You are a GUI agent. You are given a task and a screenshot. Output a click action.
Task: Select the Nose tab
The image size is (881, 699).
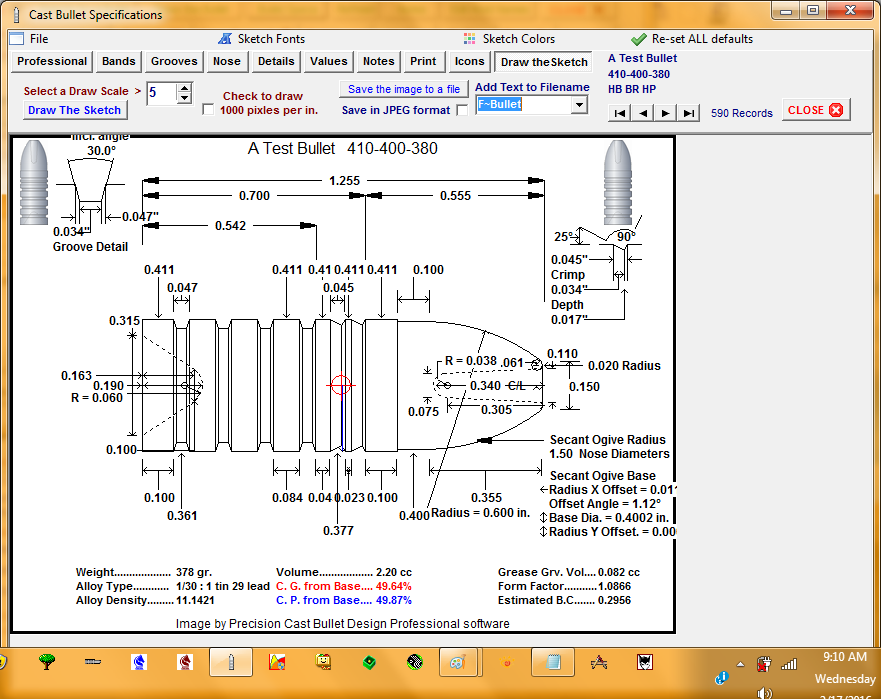tap(226, 61)
